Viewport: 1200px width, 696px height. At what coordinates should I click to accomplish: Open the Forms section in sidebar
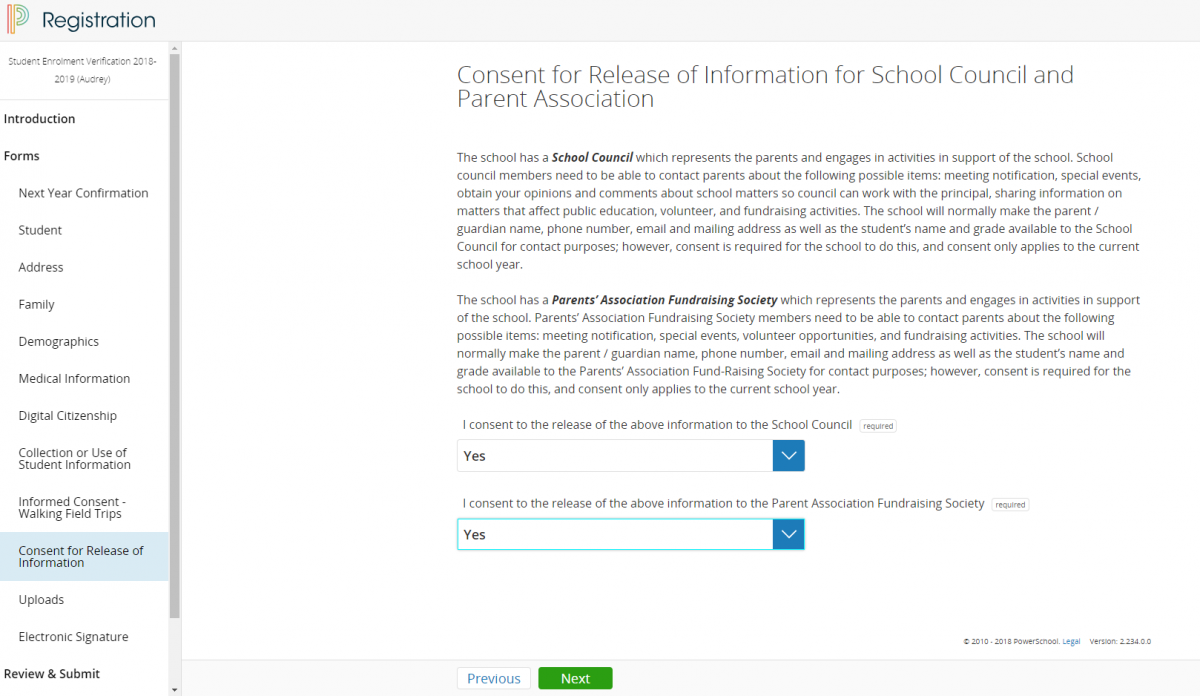(22, 156)
